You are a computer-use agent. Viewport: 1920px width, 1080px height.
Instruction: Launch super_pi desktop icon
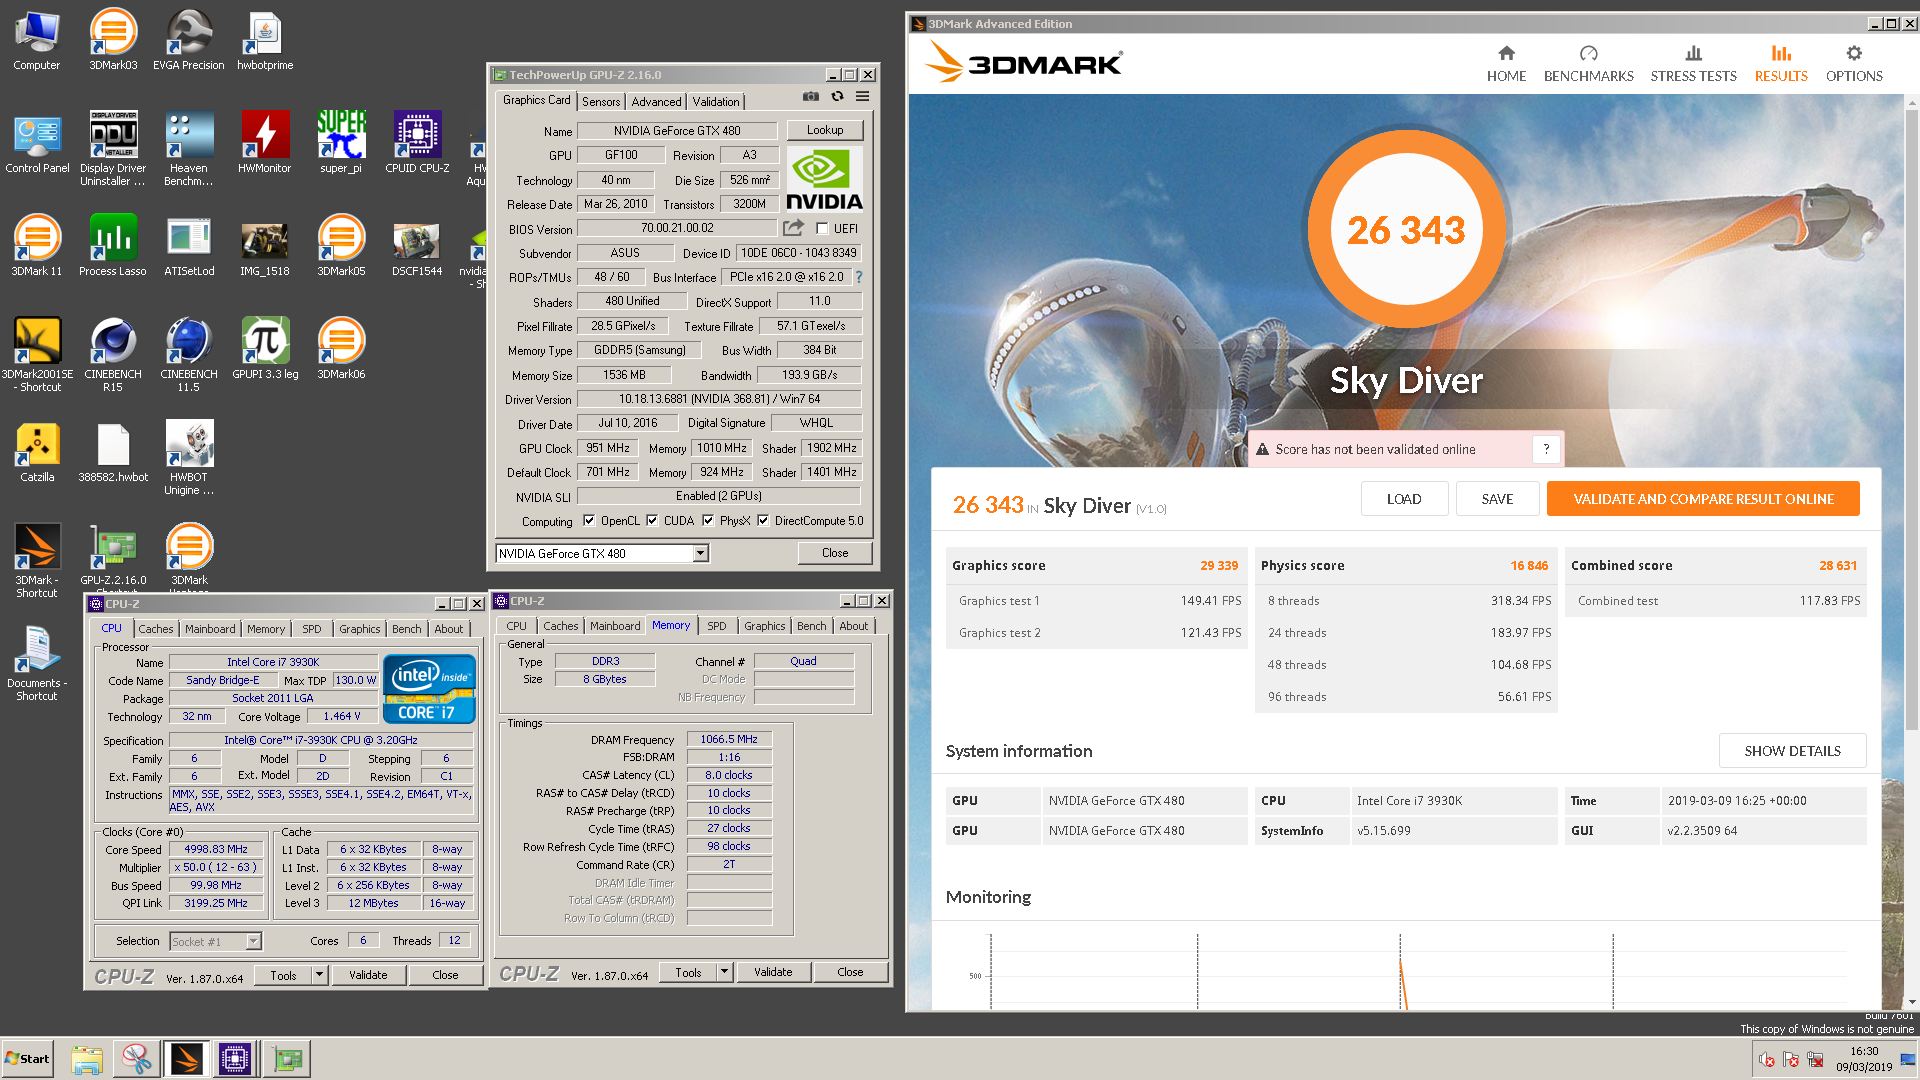click(341, 142)
